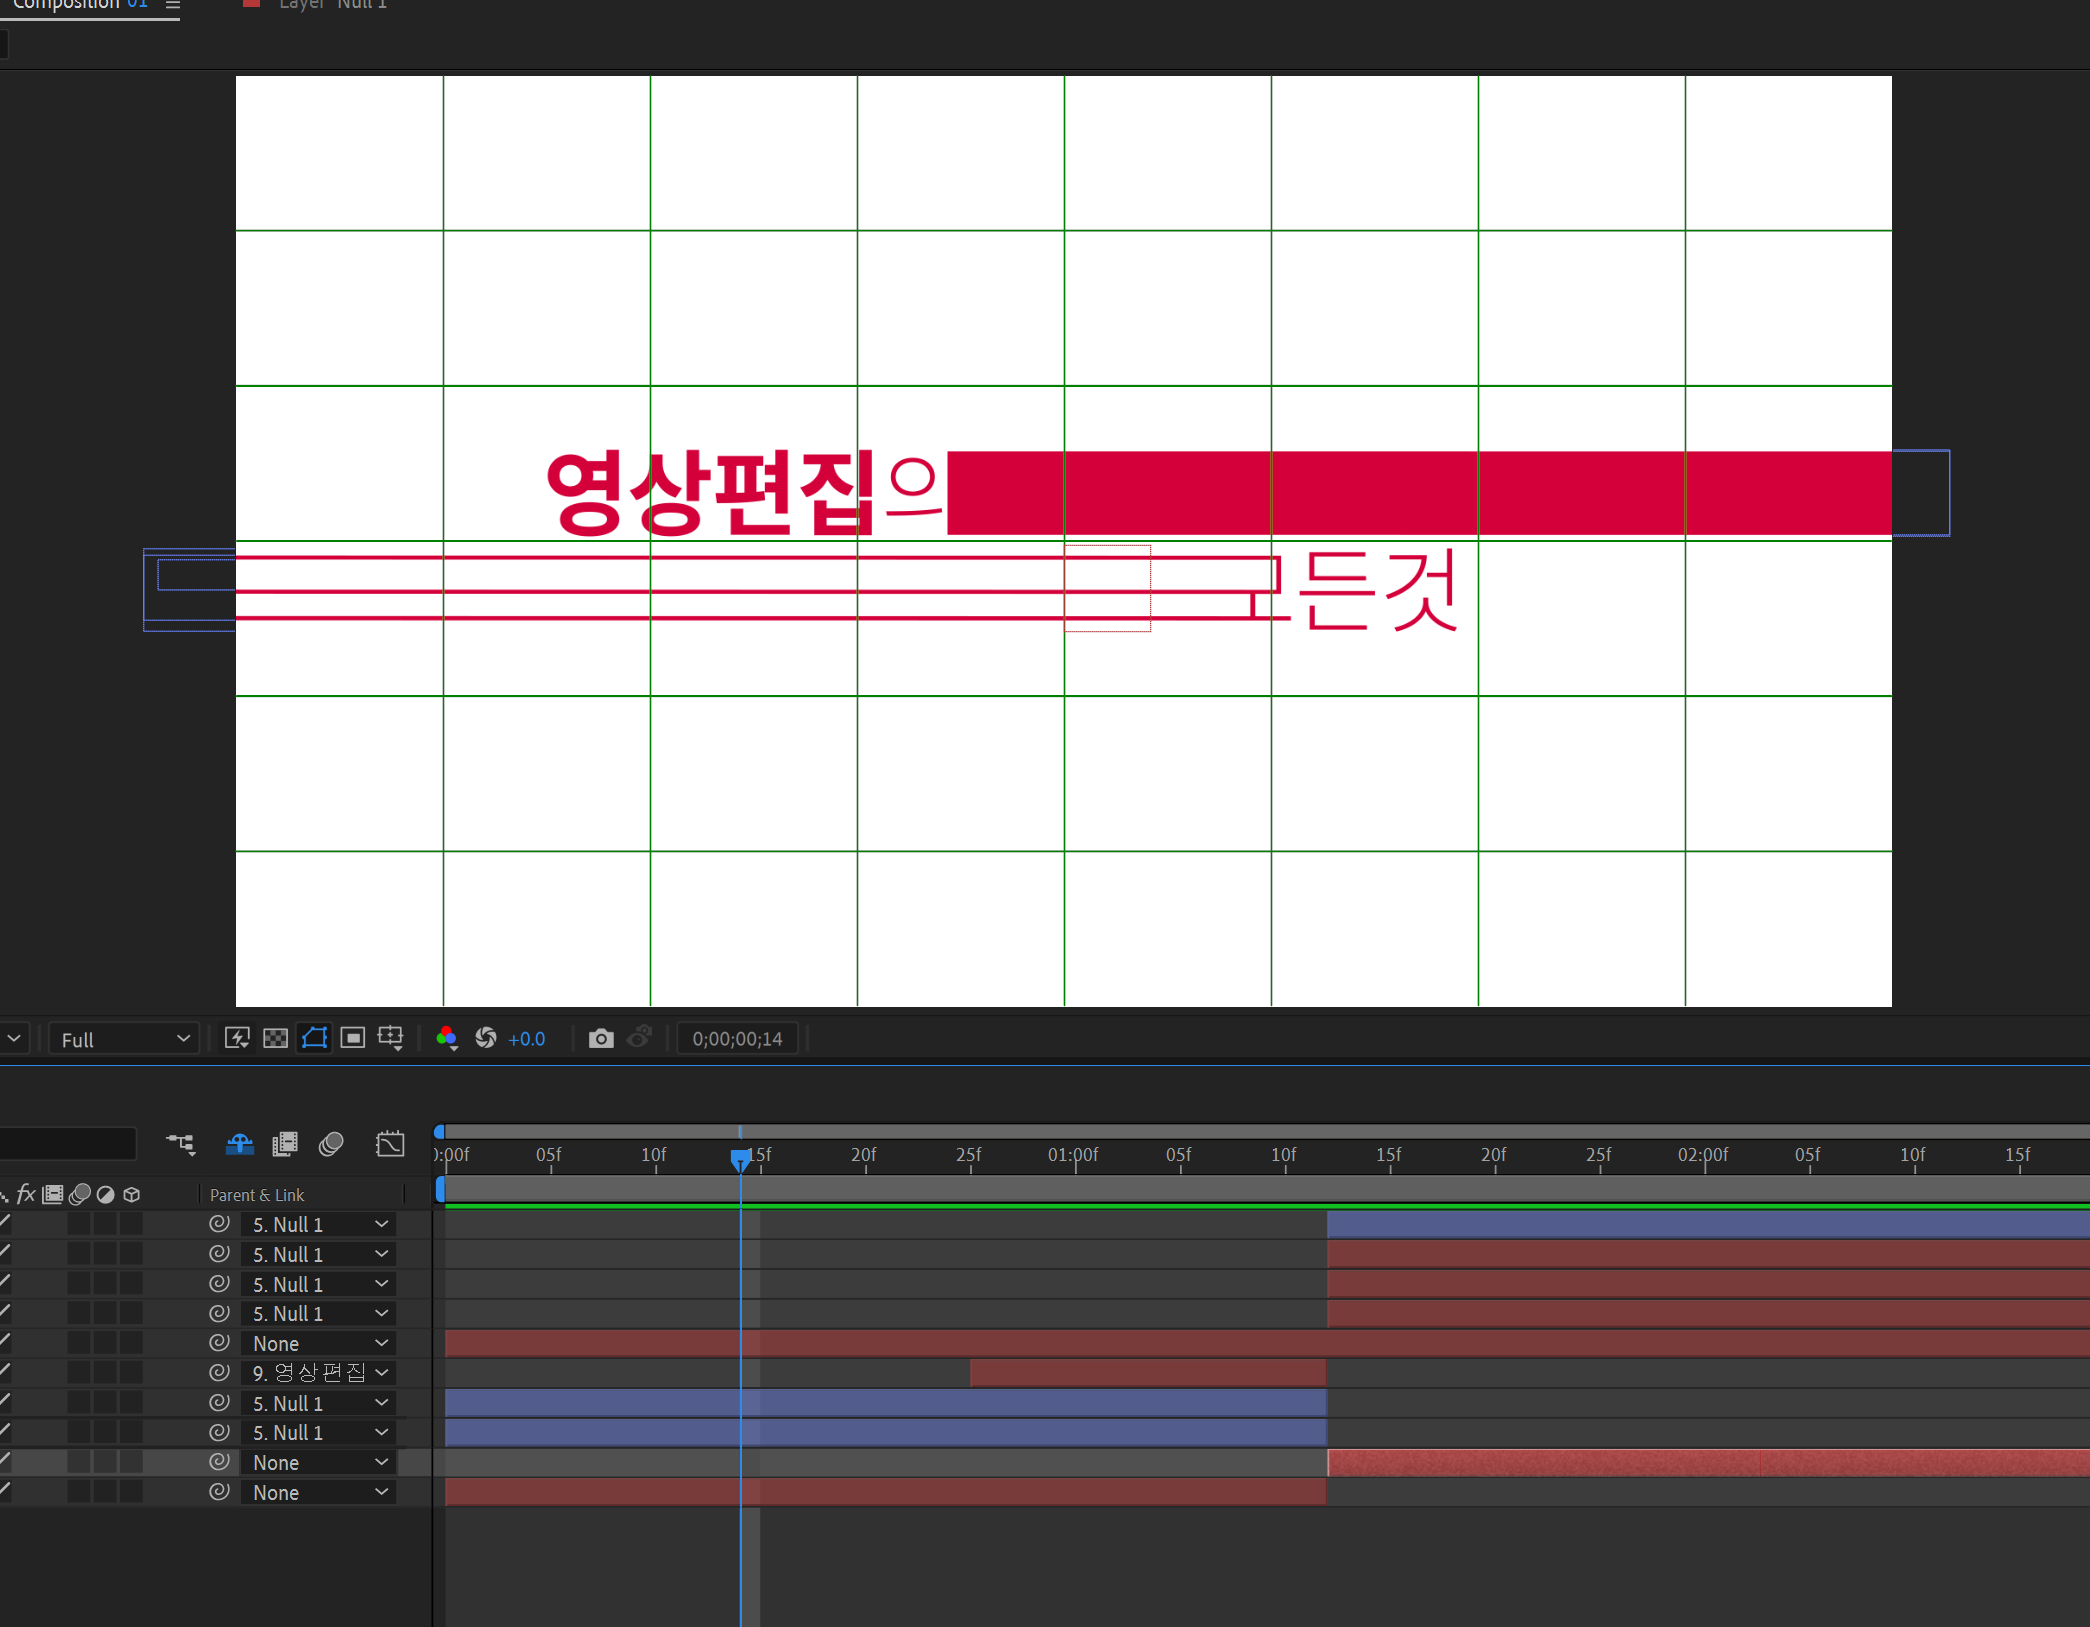The image size is (2090, 1627).
Task: Click the Region of Interest icon
Action: [x=352, y=1038]
